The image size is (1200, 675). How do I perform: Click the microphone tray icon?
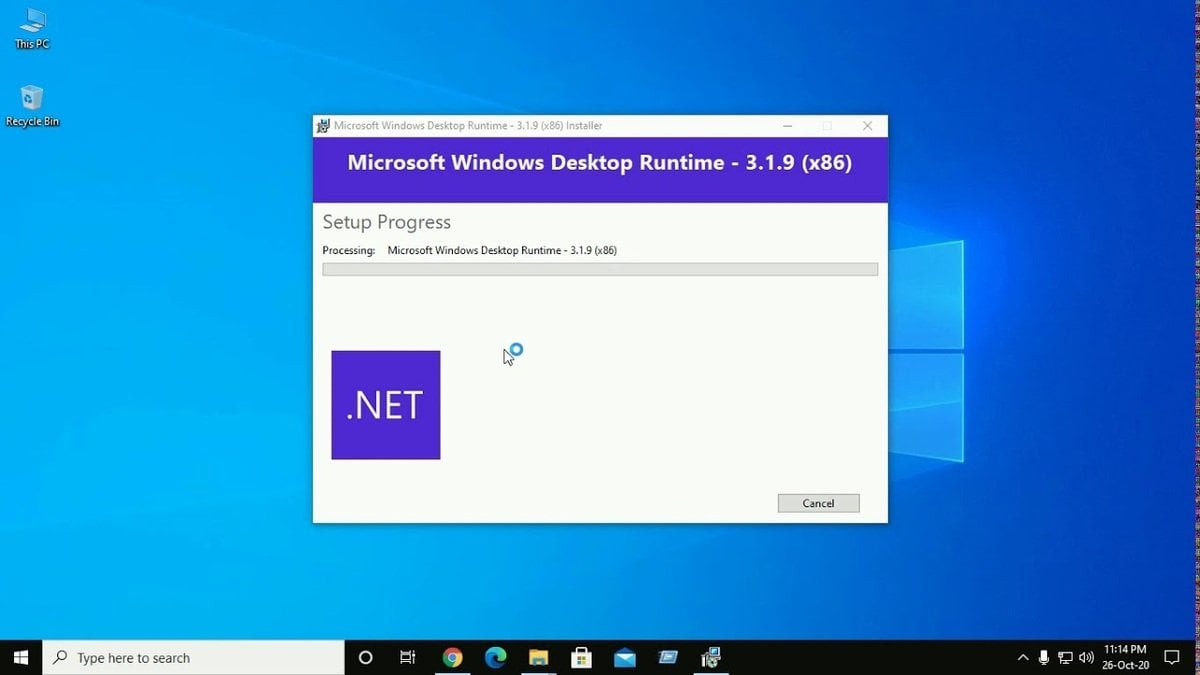point(1044,657)
